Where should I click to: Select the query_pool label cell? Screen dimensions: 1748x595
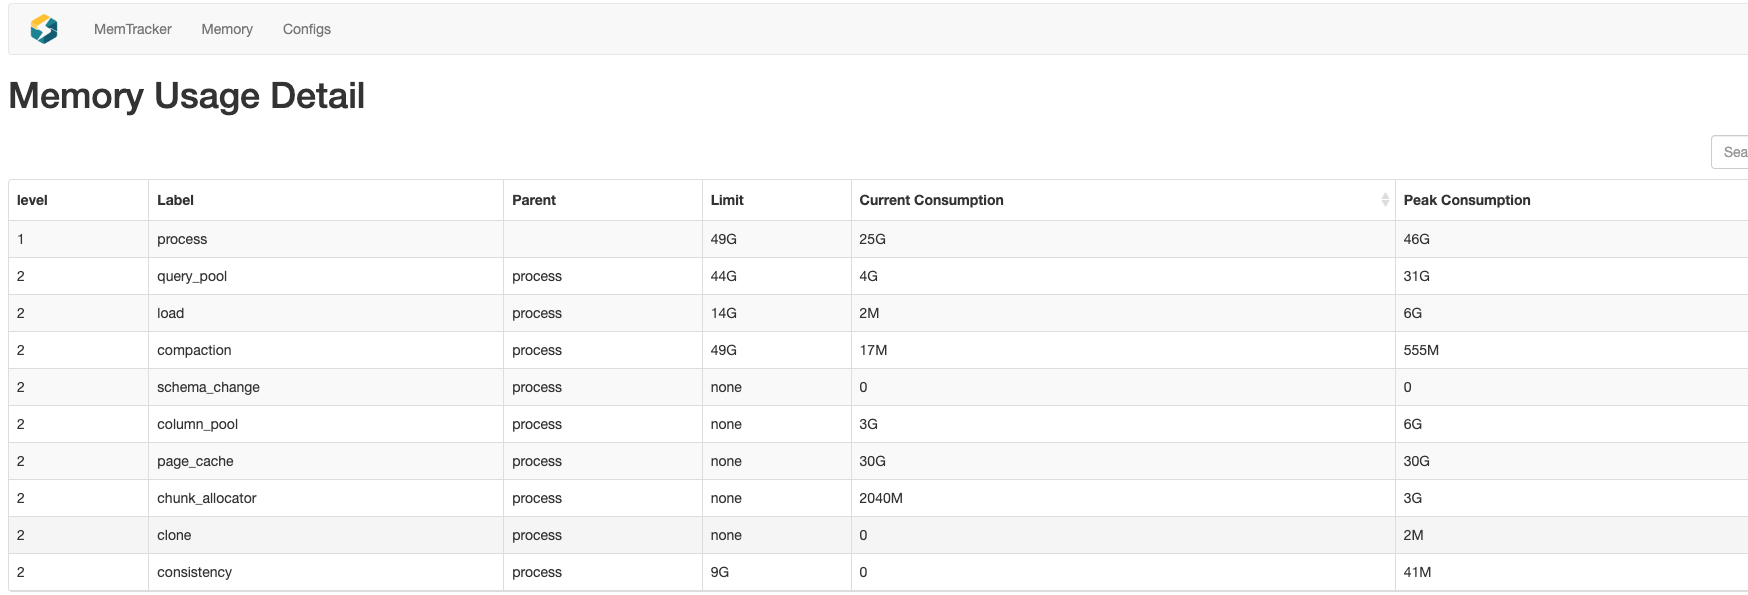(192, 276)
